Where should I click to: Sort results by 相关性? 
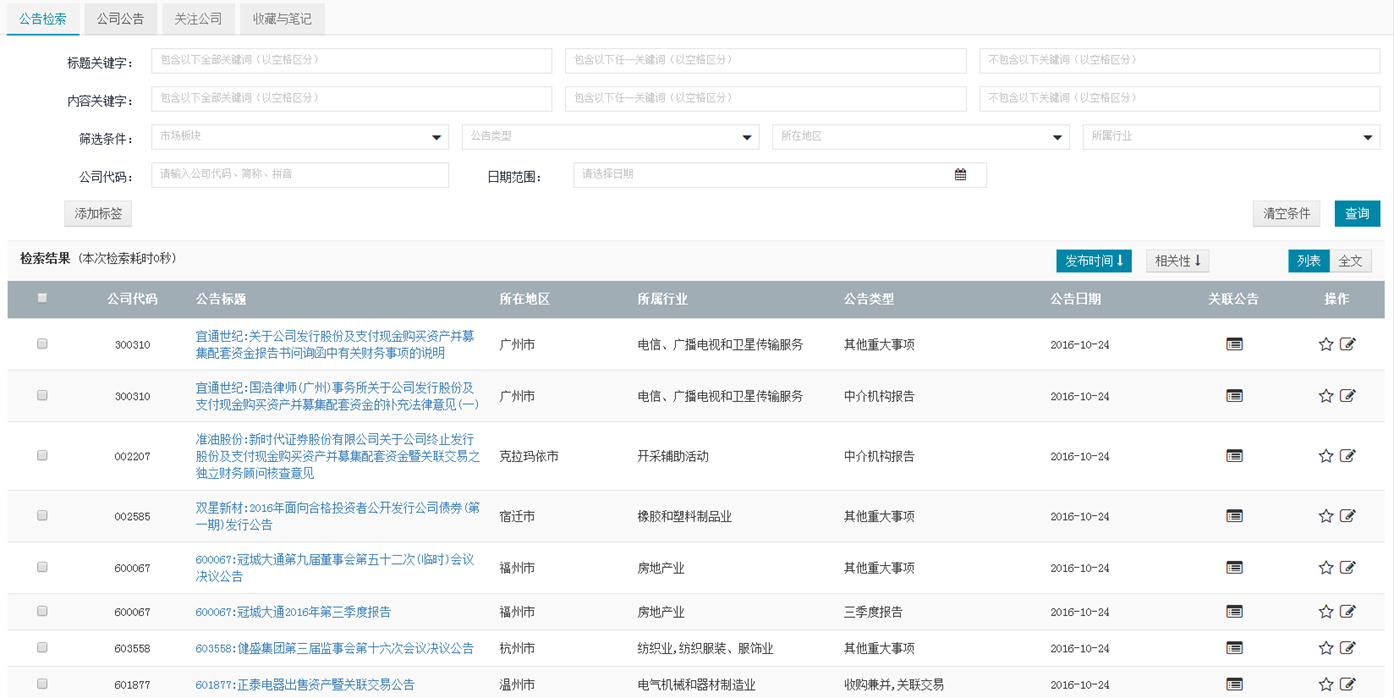click(x=1178, y=261)
